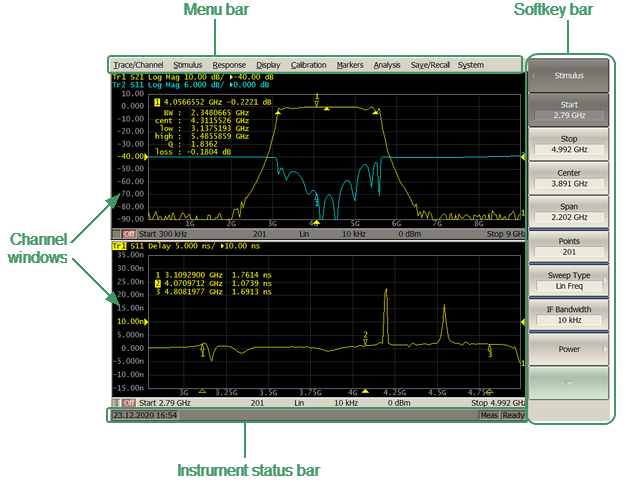The height and width of the screenshot is (488, 626).
Task: Click the cent 4.3115526 GHz readout
Action: (x=202, y=121)
